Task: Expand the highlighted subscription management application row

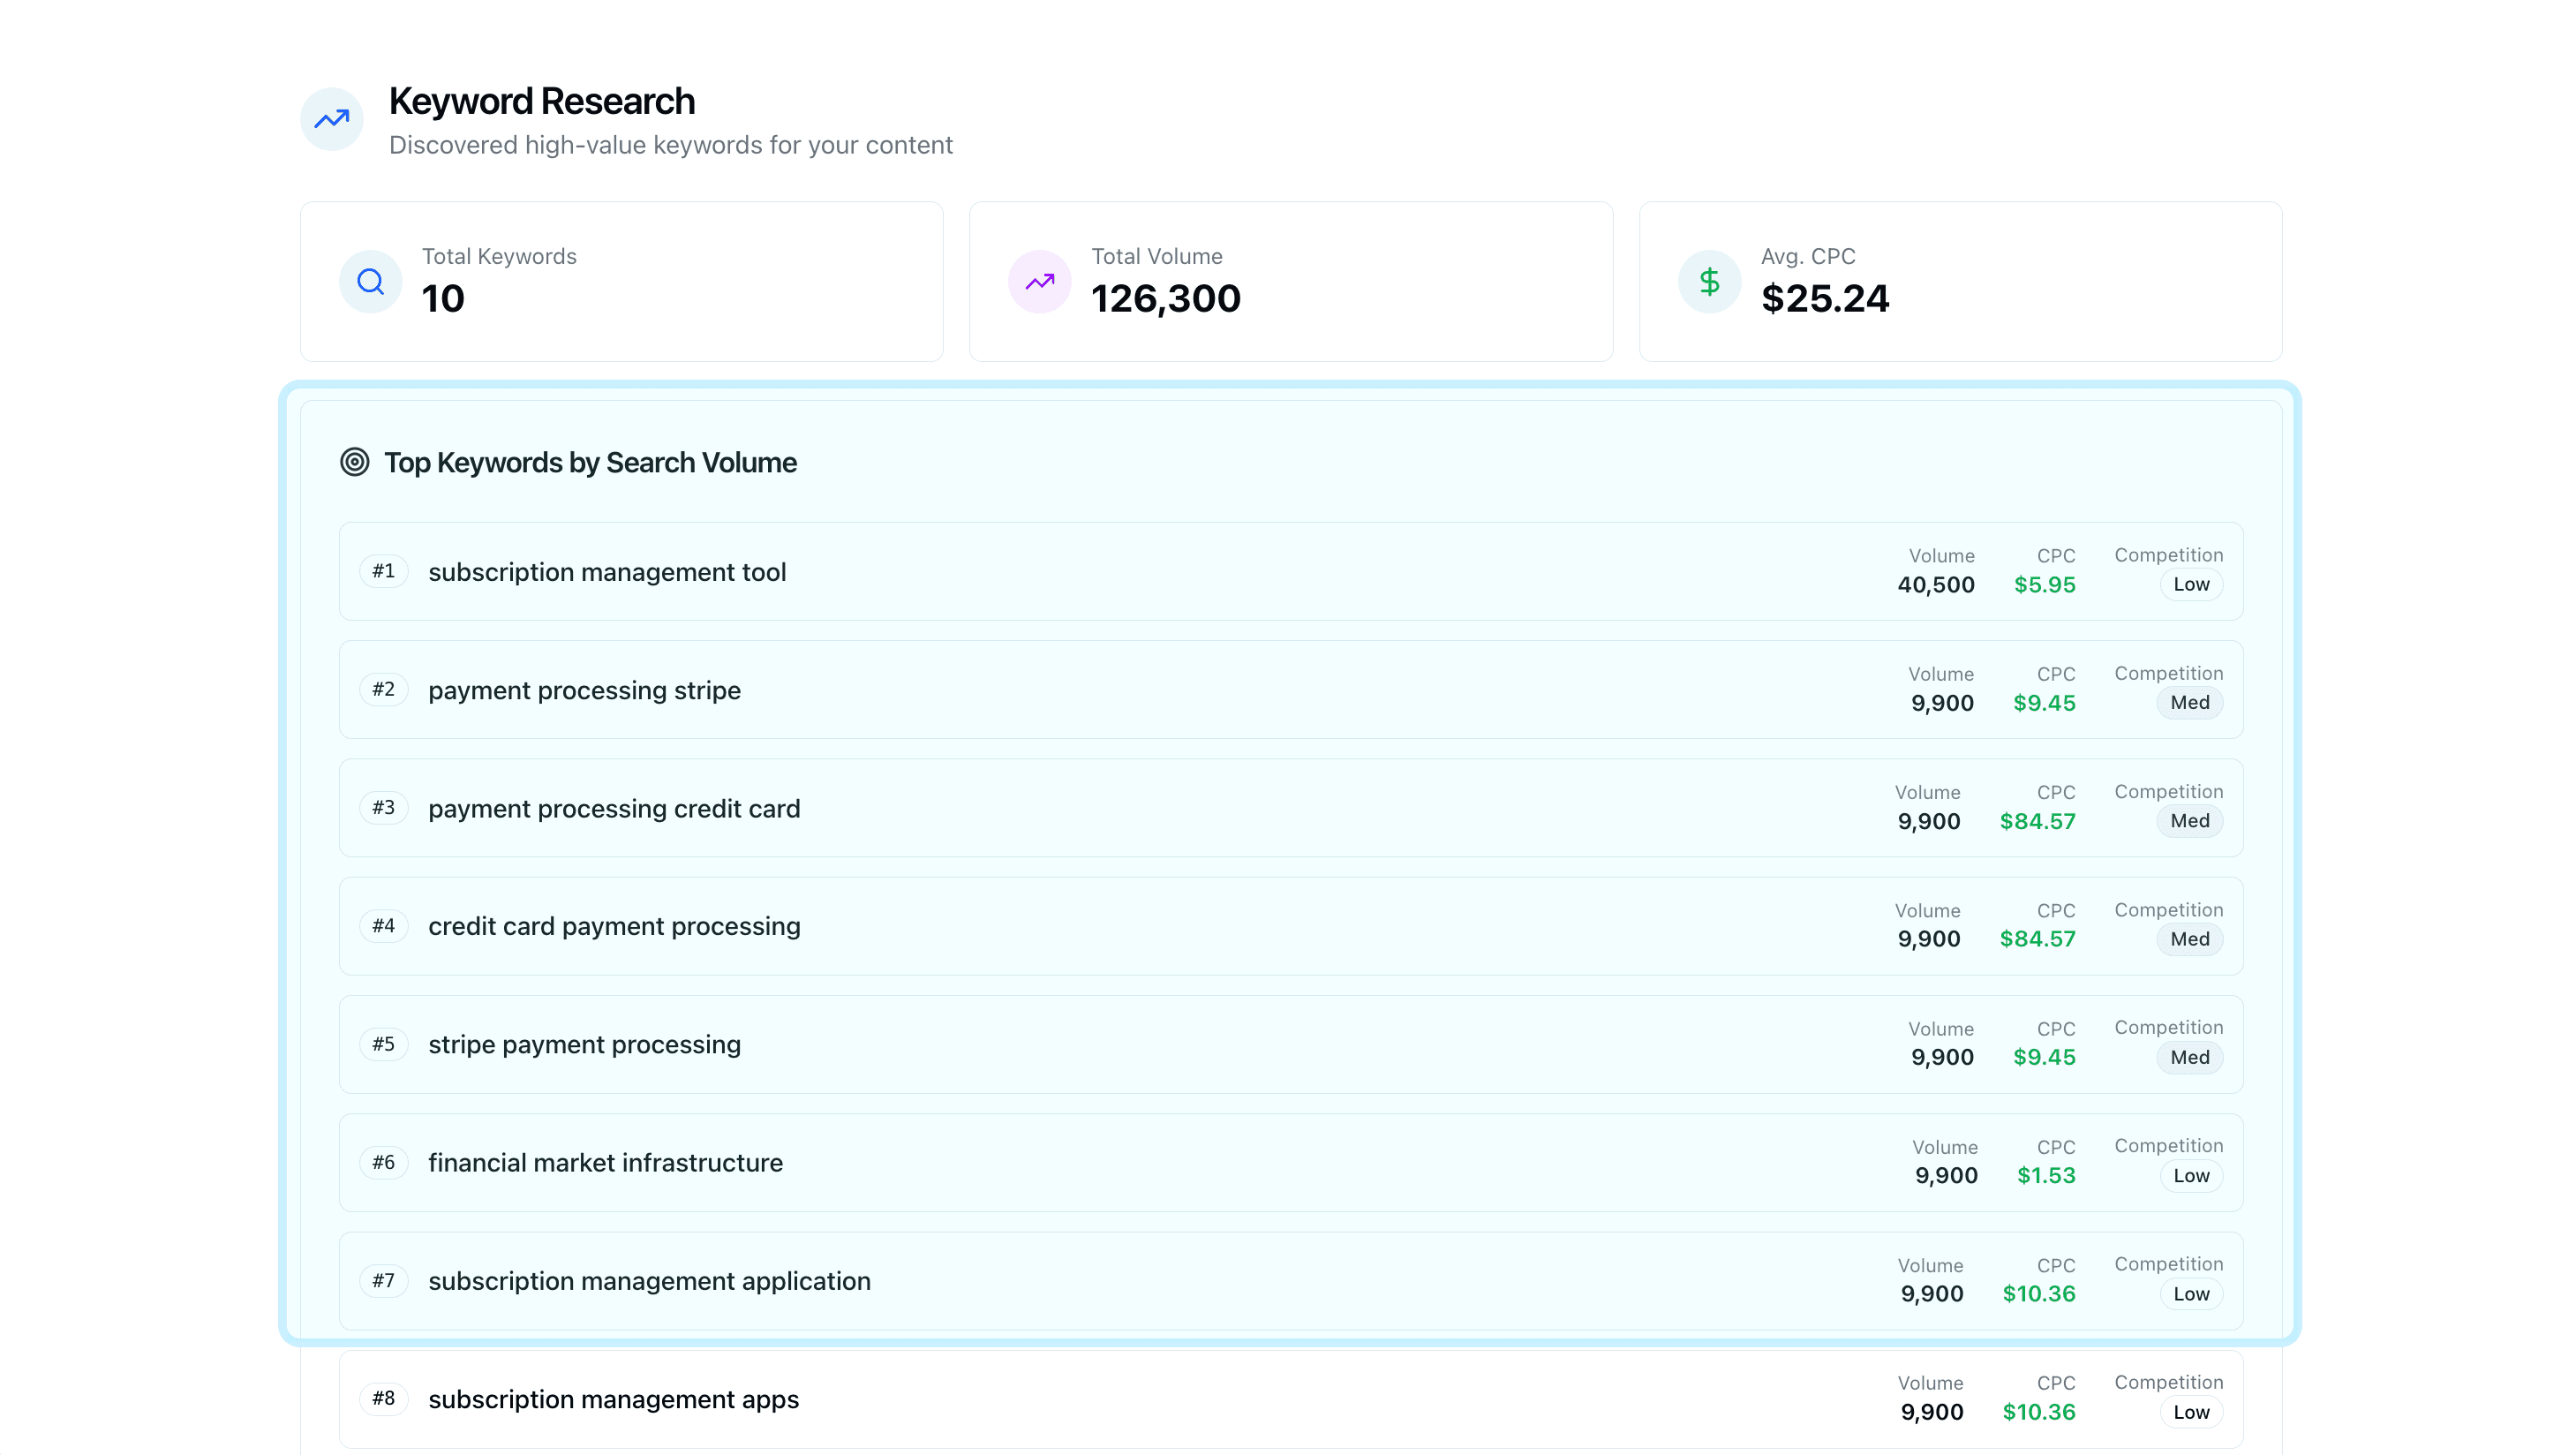Action: tap(1290, 1281)
